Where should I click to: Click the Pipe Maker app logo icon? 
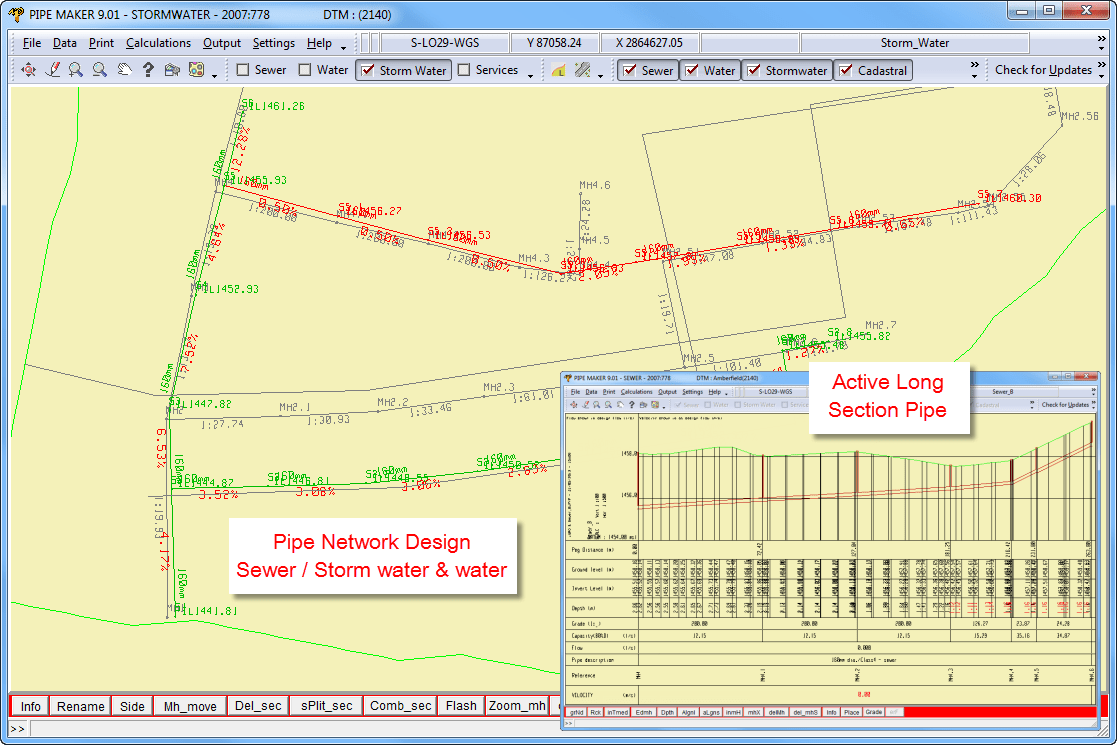pos(16,14)
